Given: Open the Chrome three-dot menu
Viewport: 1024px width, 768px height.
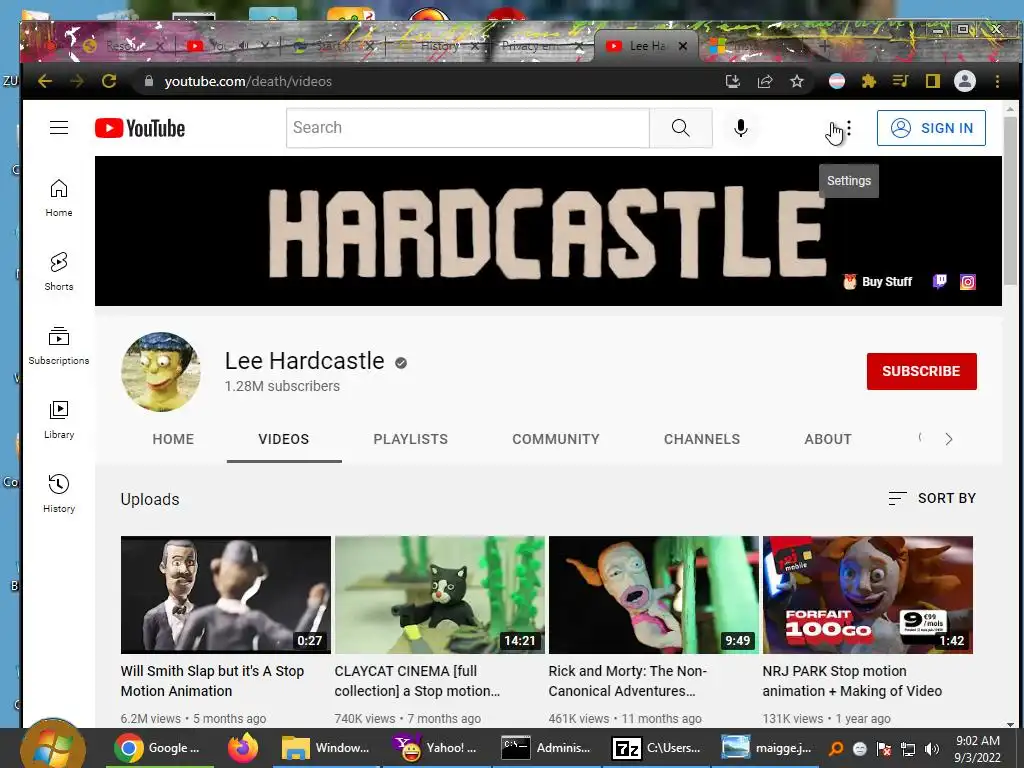Looking at the screenshot, I should pyautogui.click(x=997, y=81).
